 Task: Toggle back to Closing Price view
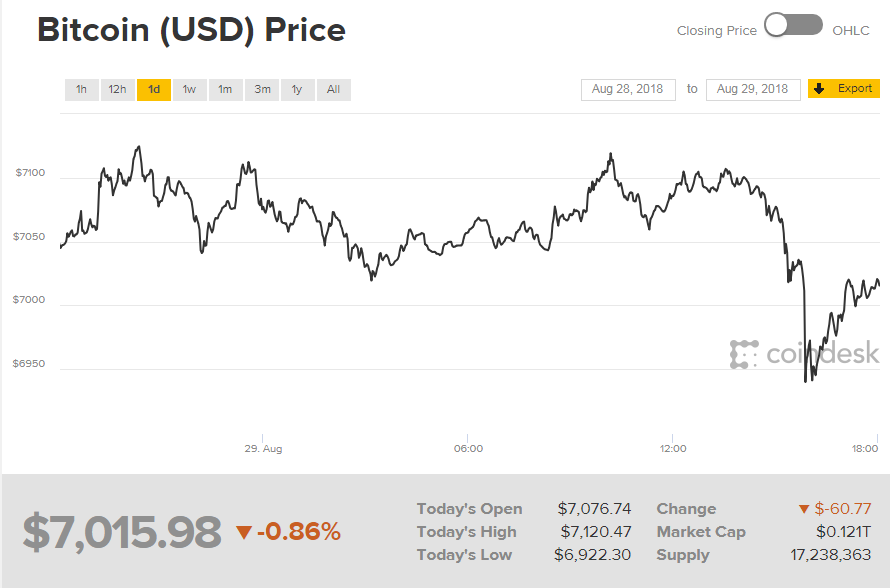click(x=716, y=30)
